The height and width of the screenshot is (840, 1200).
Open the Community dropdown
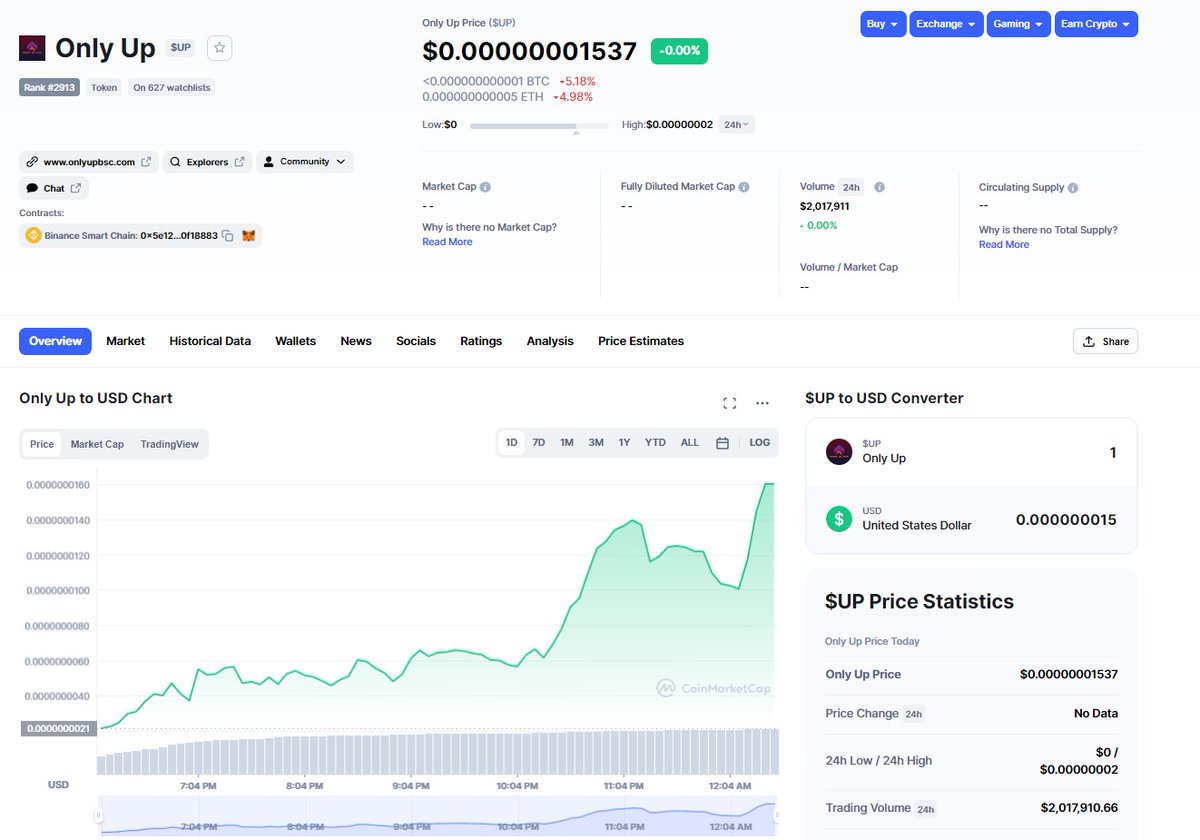(304, 161)
